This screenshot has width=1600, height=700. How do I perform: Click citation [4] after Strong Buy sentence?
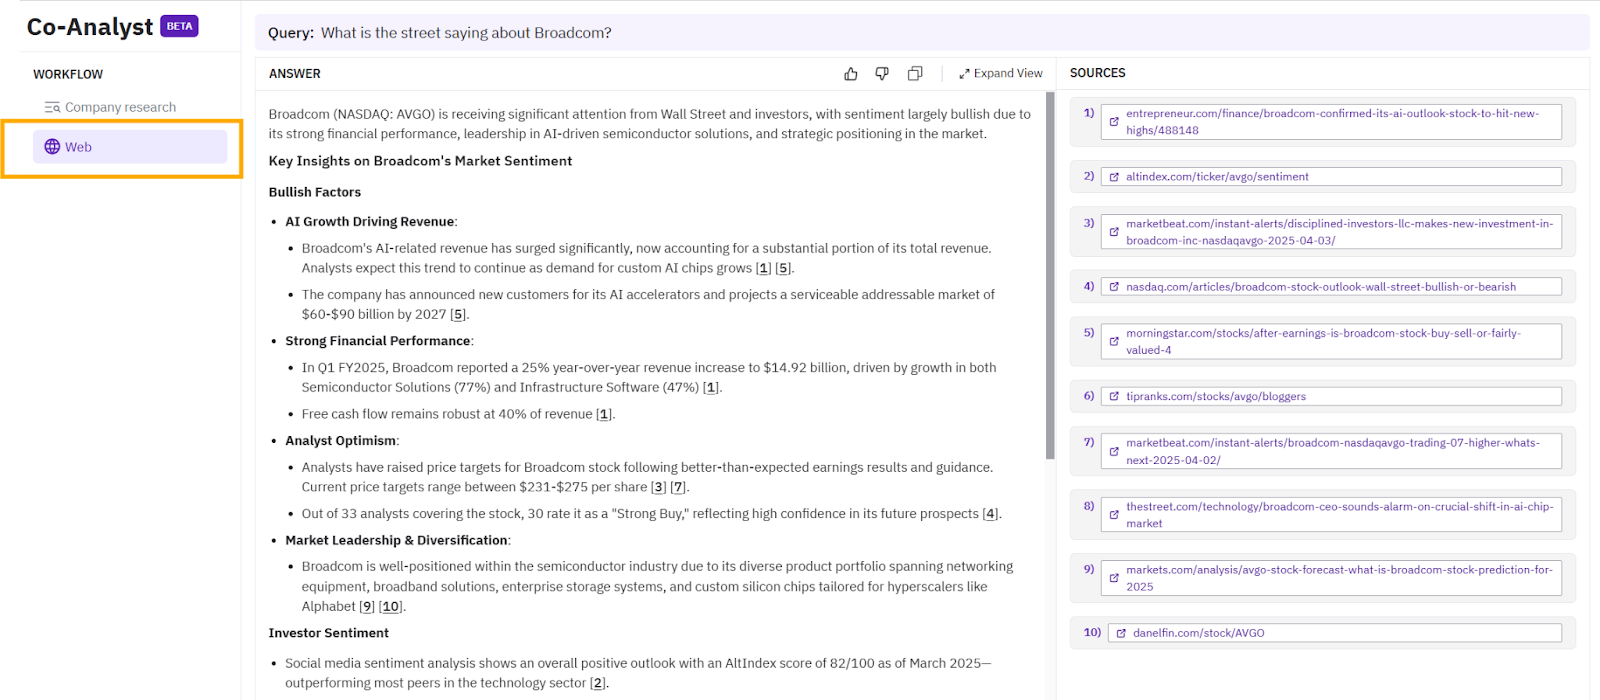pos(990,514)
